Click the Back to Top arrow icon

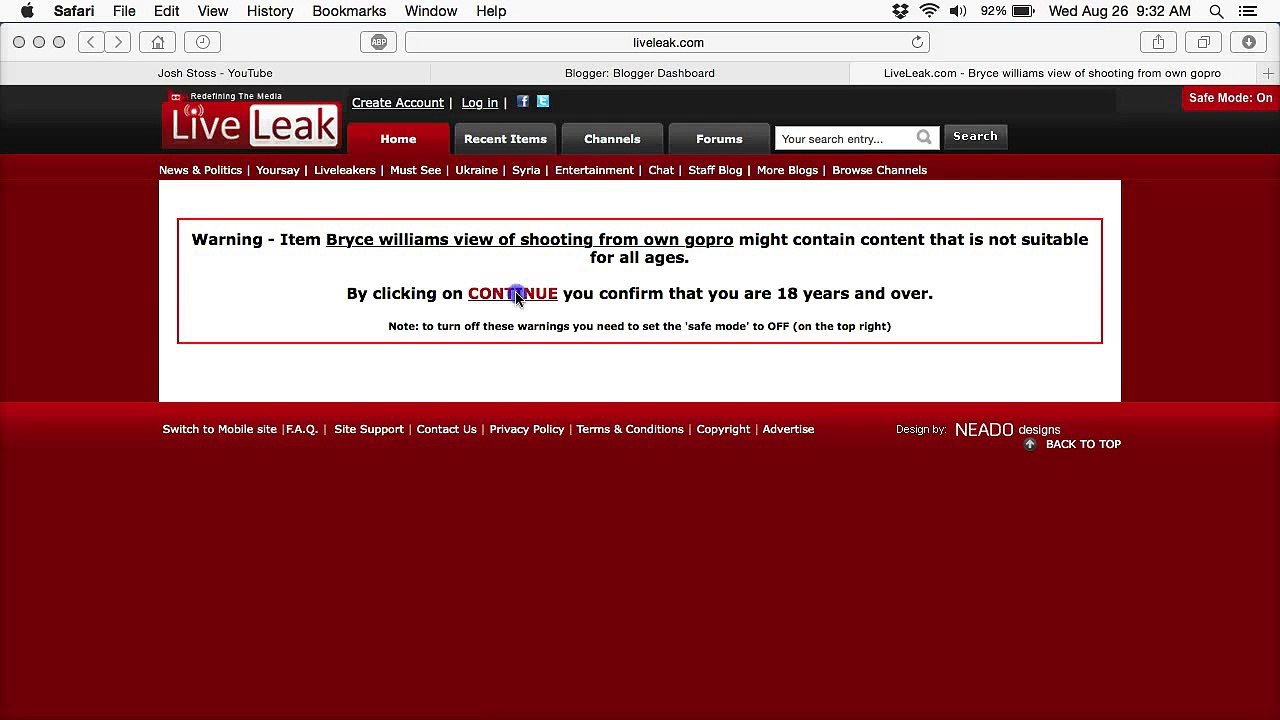click(1030, 444)
